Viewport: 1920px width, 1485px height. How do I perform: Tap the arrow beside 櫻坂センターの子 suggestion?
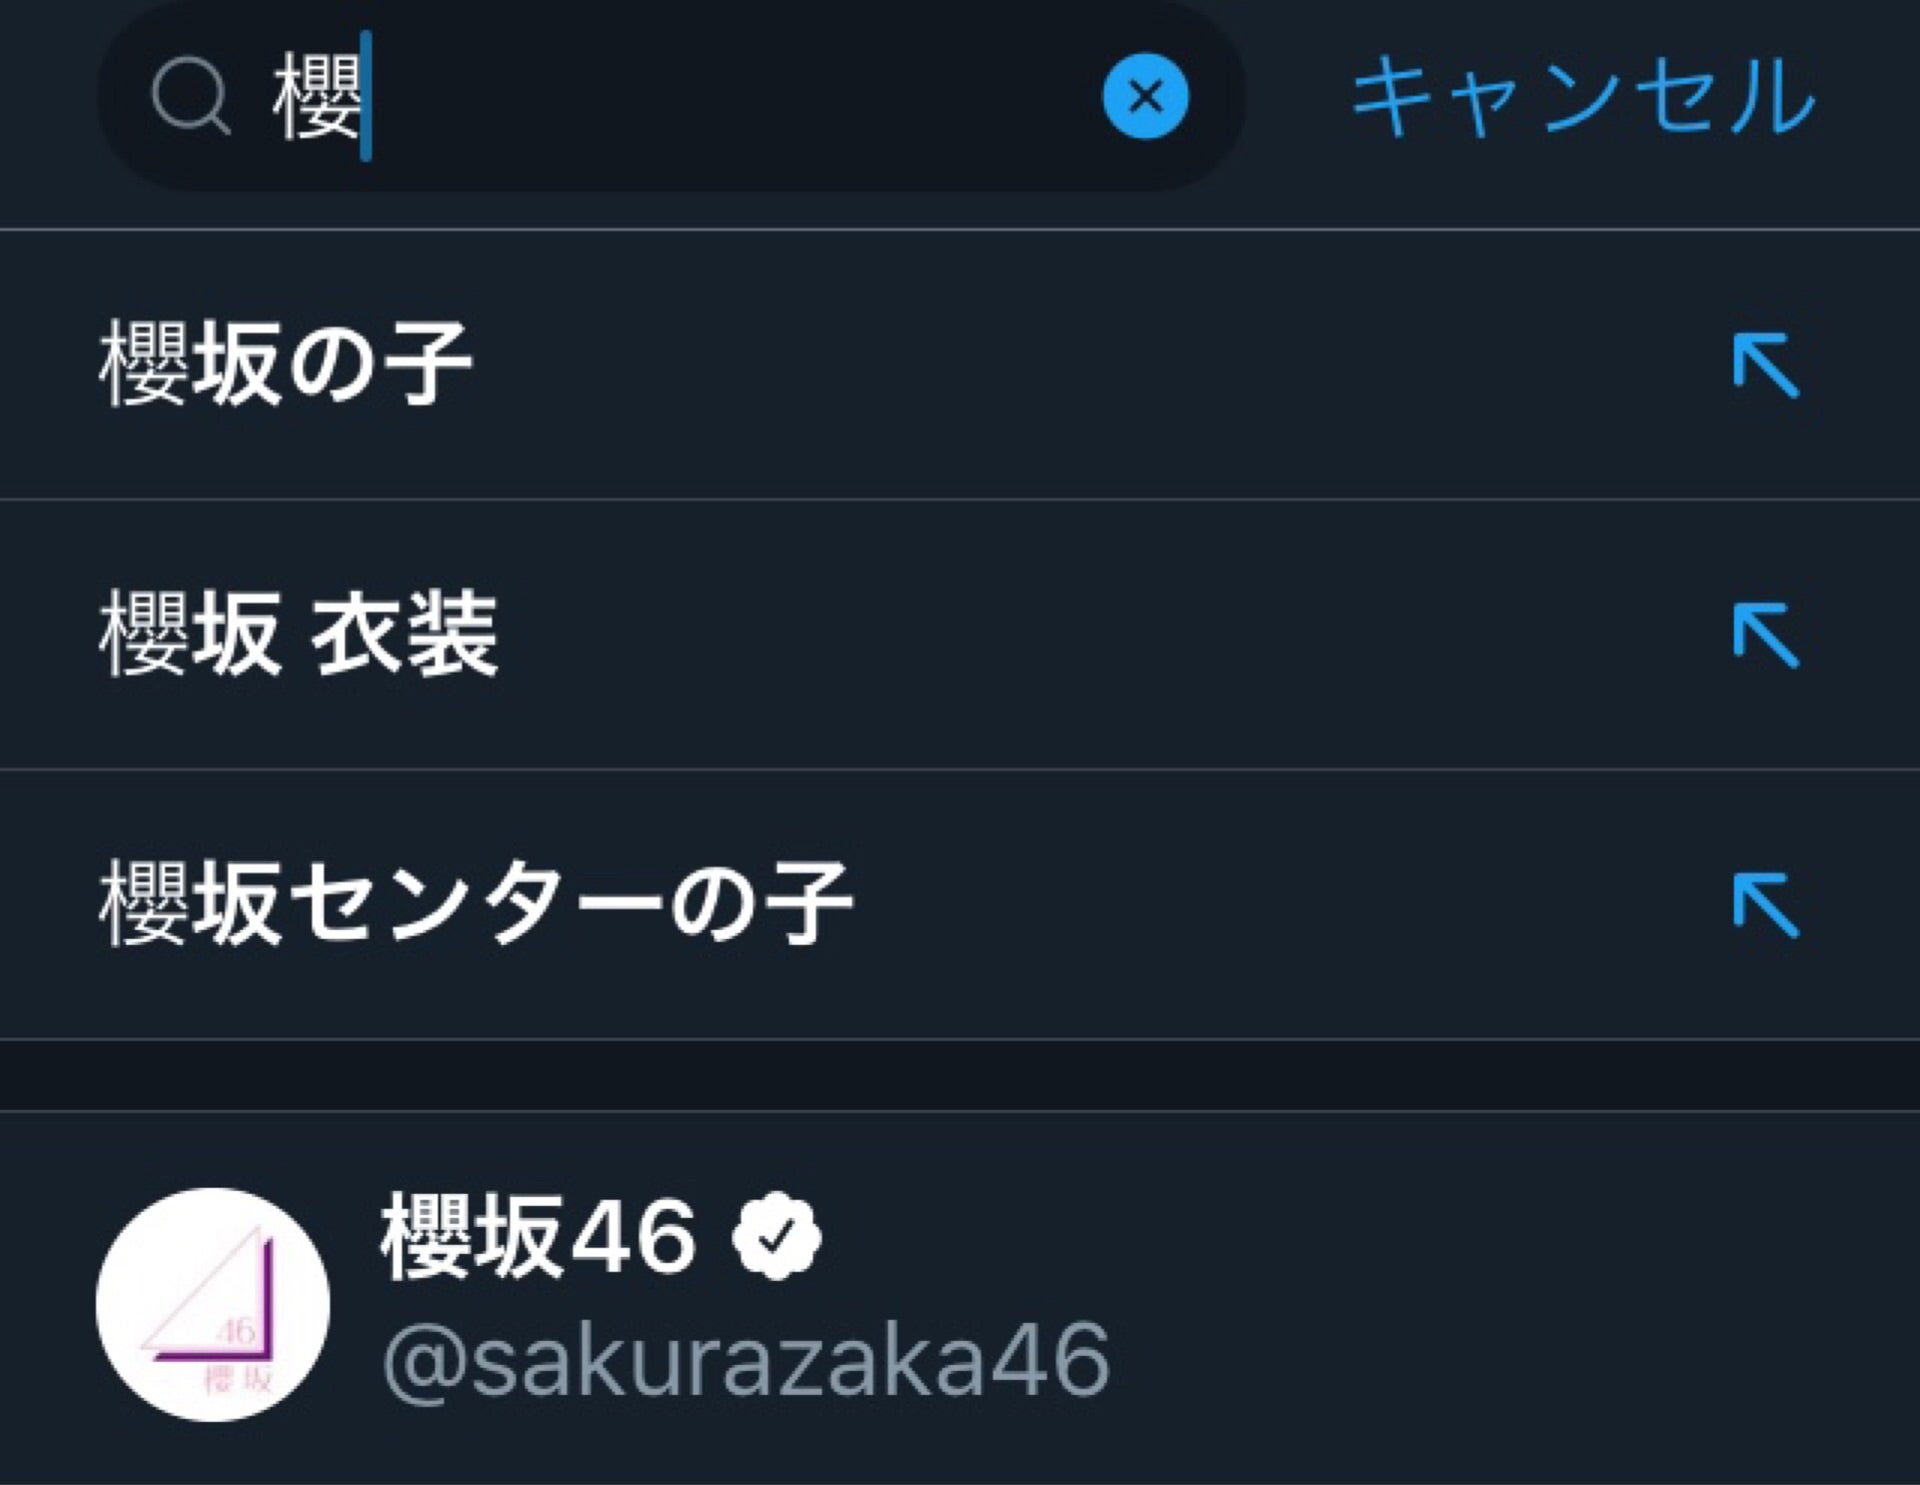1765,904
